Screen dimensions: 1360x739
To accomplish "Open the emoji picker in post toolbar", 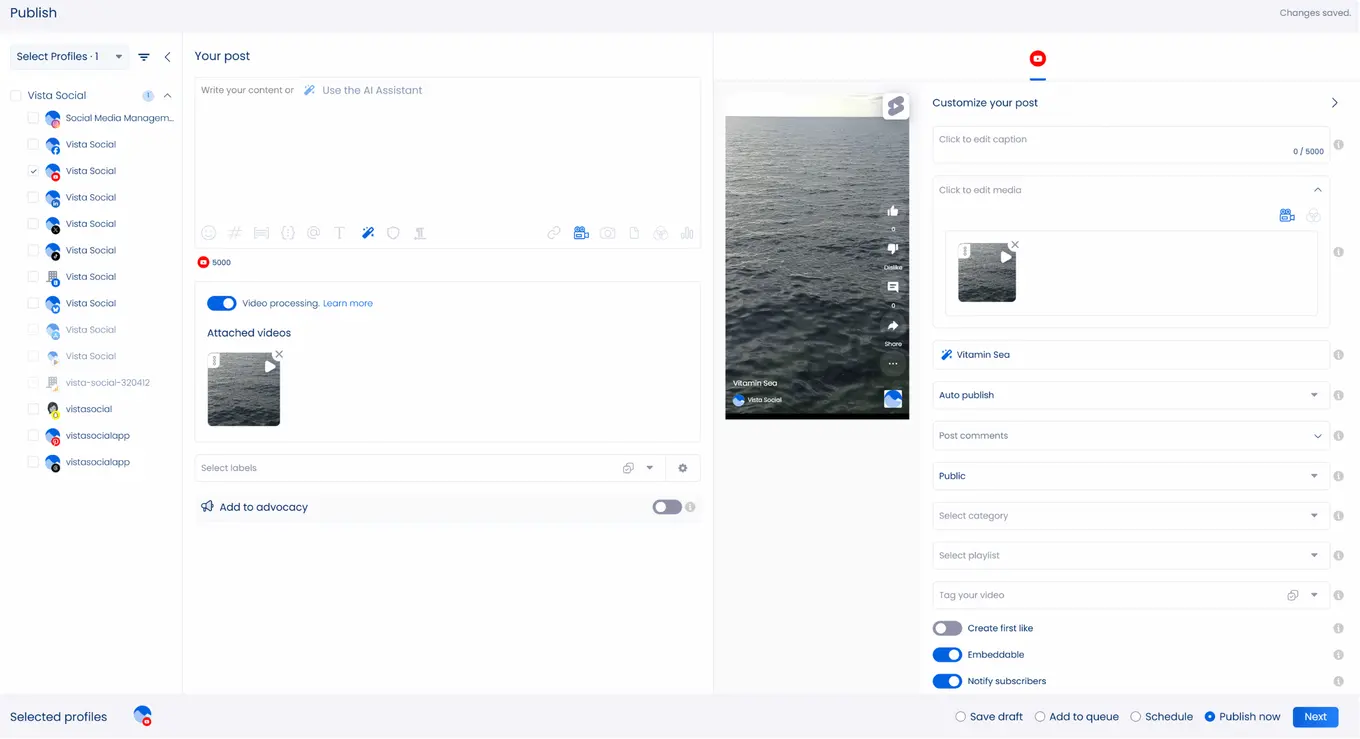I will (208, 233).
